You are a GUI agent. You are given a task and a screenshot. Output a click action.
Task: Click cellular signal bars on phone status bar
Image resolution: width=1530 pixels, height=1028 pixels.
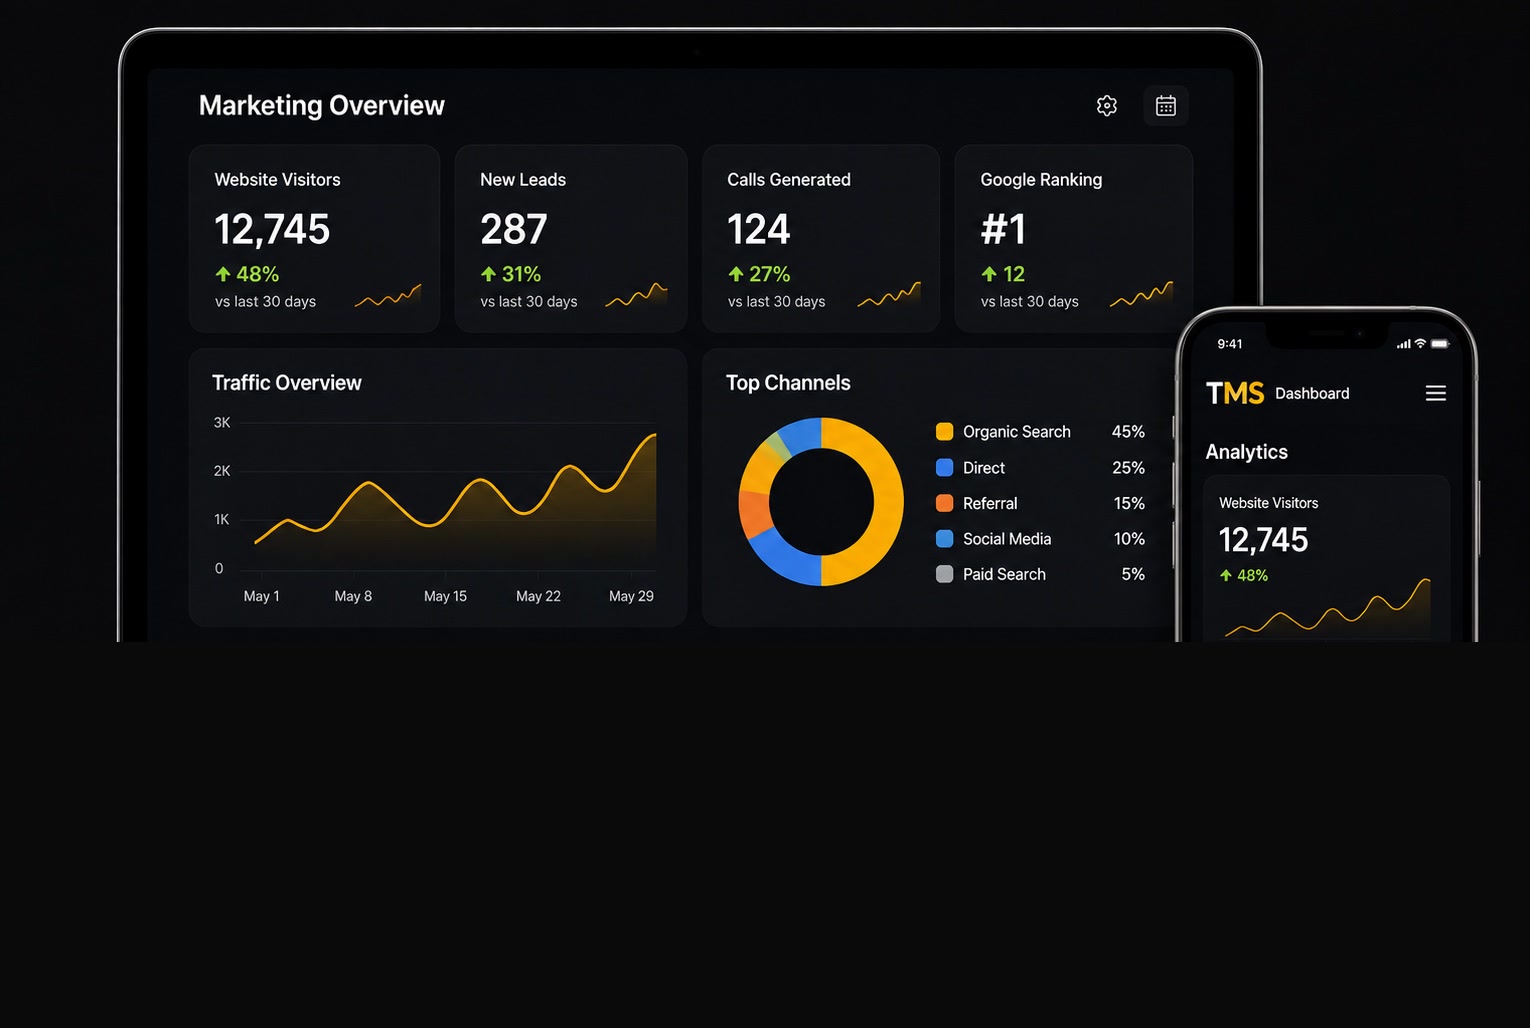click(x=1404, y=344)
